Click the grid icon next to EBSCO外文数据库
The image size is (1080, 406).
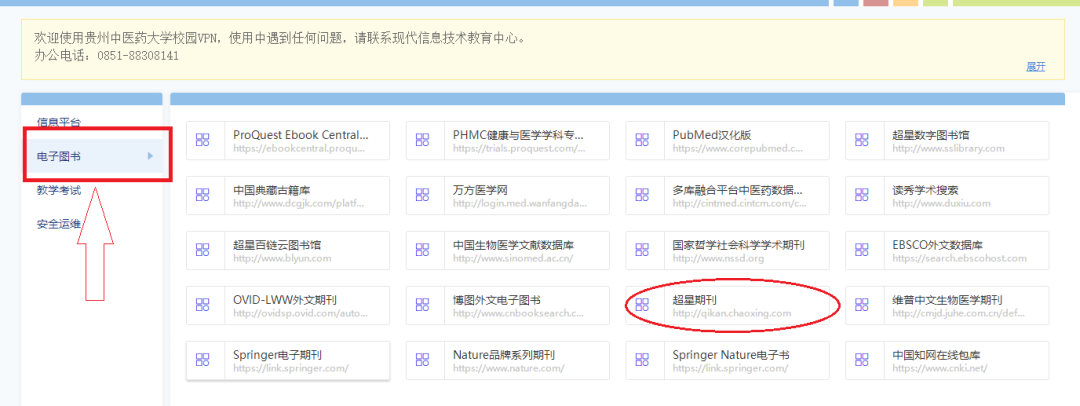pos(862,250)
